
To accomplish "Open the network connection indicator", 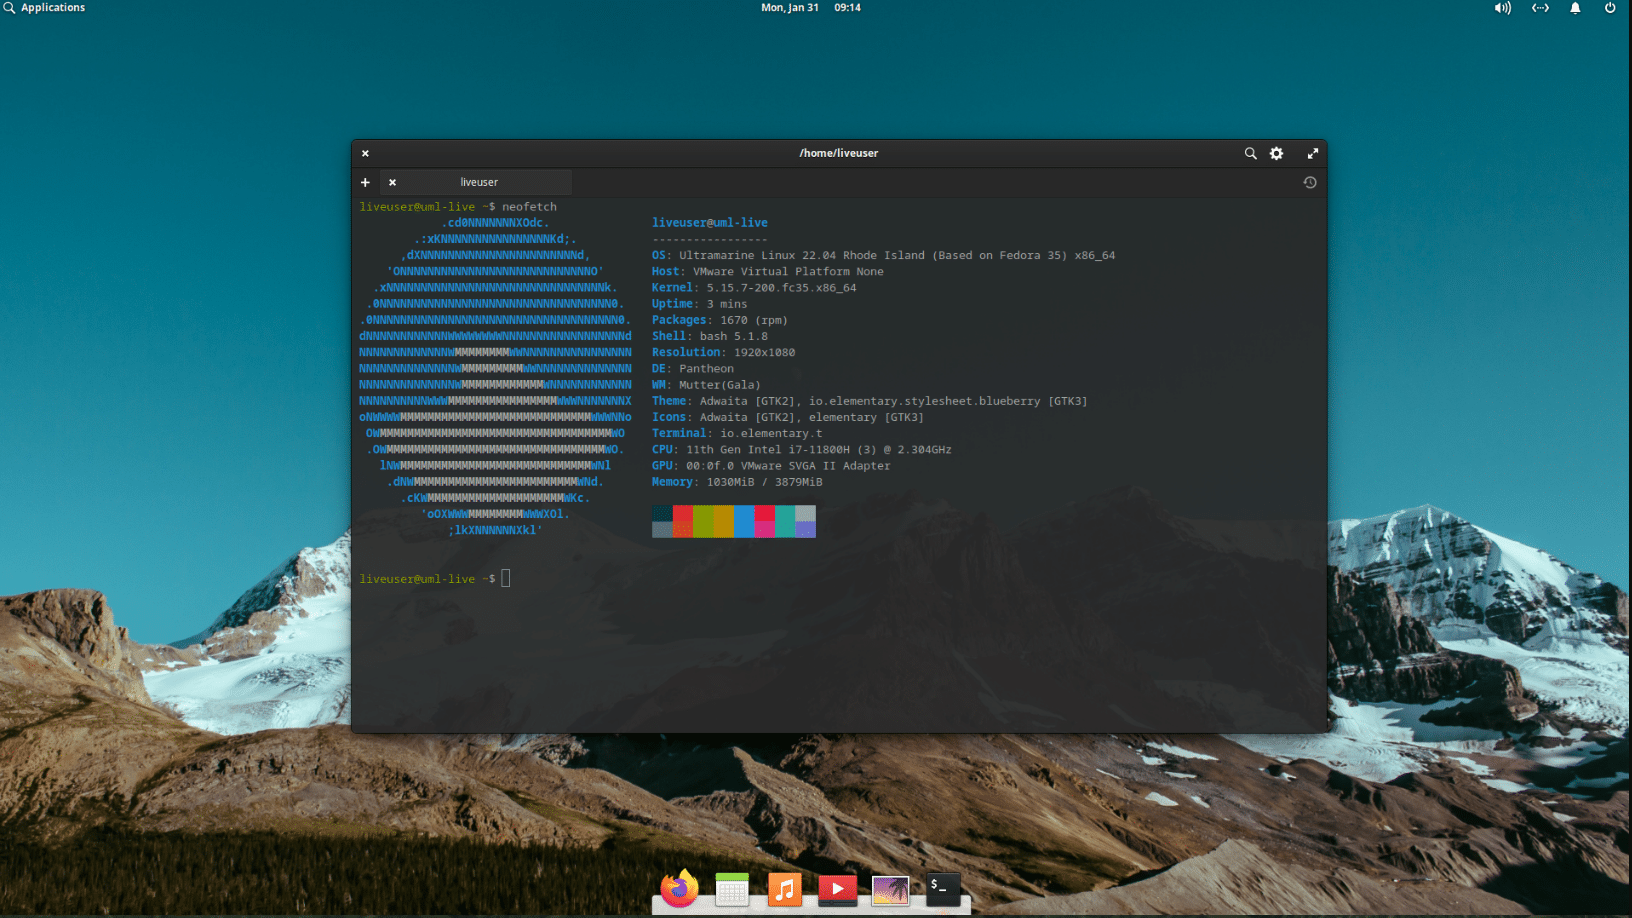I will tap(1540, 7).
